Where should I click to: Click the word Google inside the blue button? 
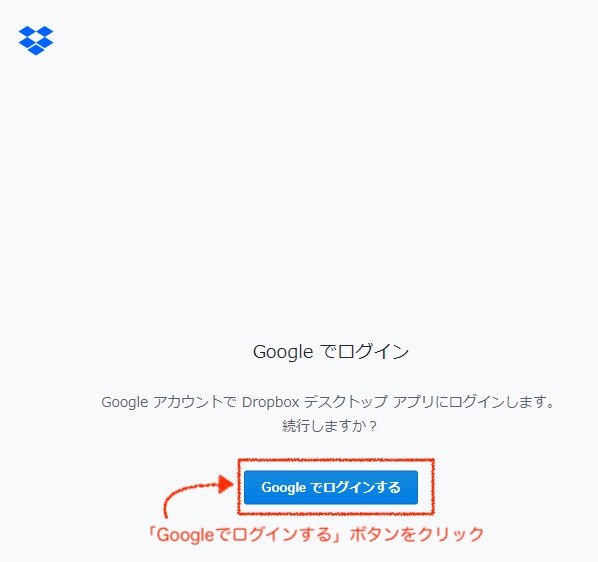283,488
